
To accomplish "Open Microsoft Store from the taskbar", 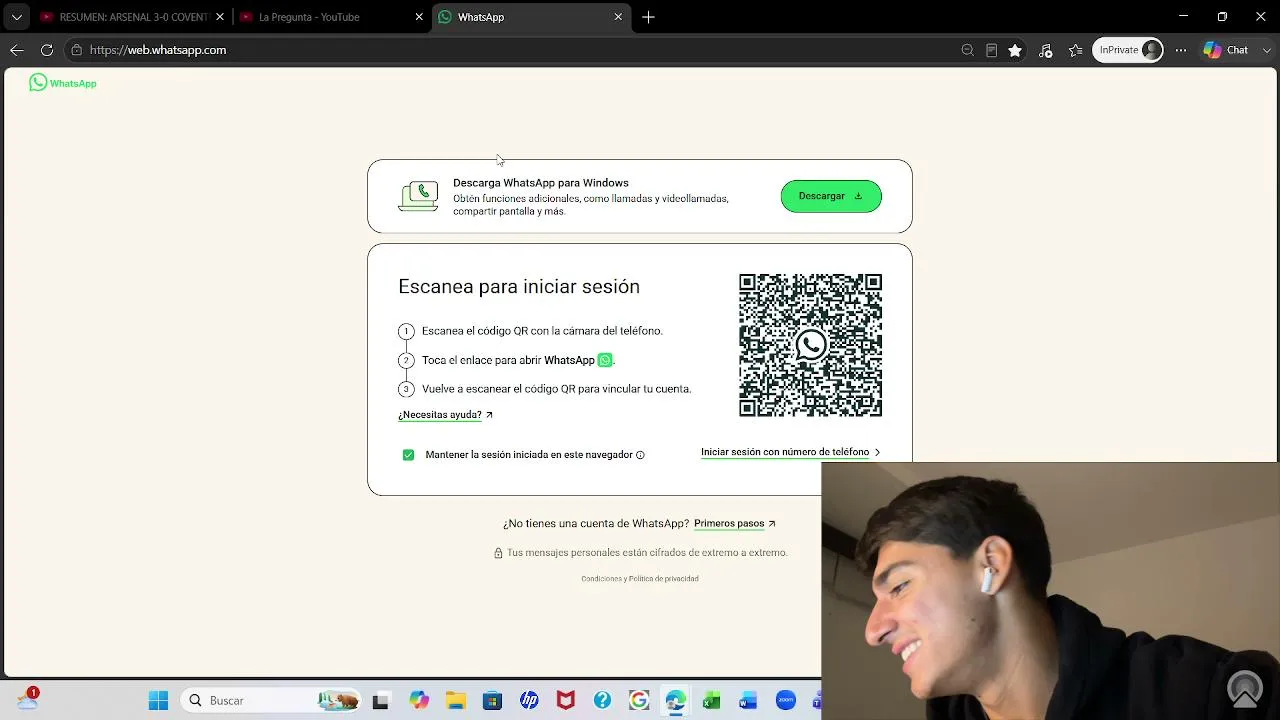I will tap(492, 701).
